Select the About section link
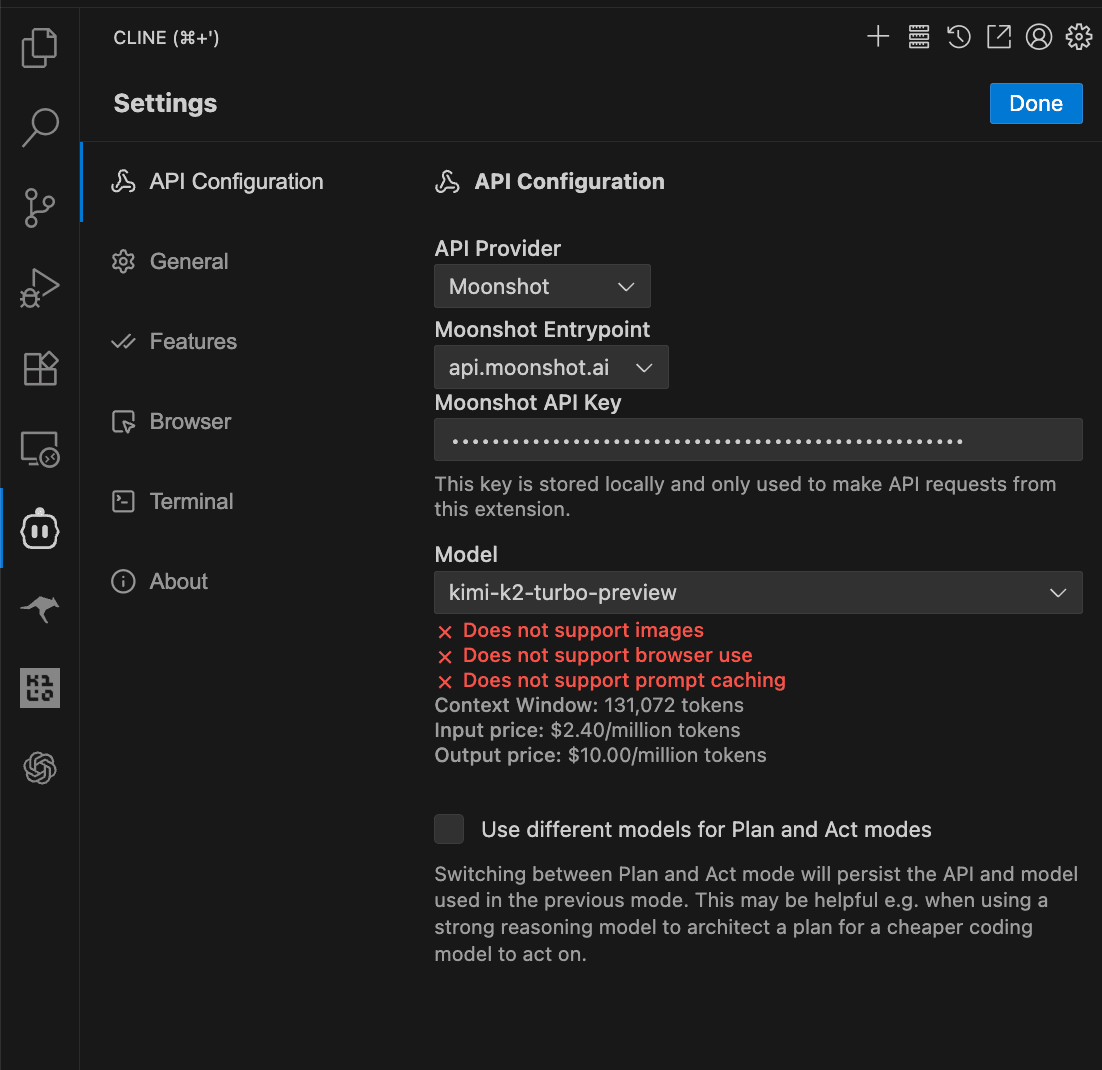 point(178,581)
